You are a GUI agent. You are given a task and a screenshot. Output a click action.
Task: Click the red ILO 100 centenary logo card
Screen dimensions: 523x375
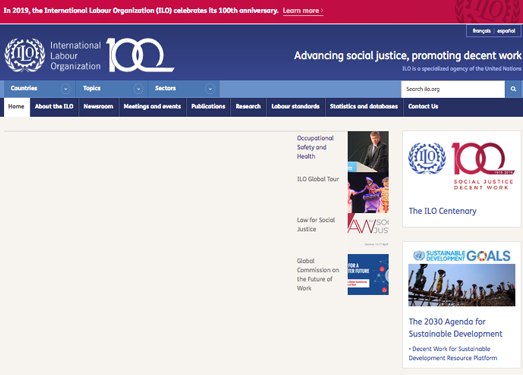[x=461, y=166]
